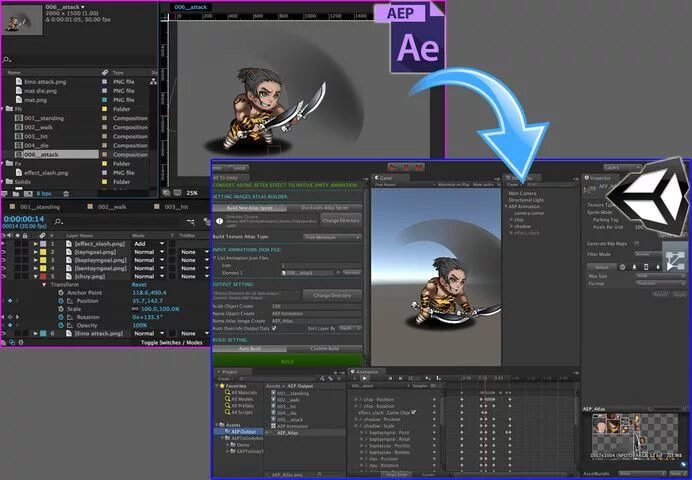Toggle Anchor Point stopwatch in After Effects

coord(61,292)
